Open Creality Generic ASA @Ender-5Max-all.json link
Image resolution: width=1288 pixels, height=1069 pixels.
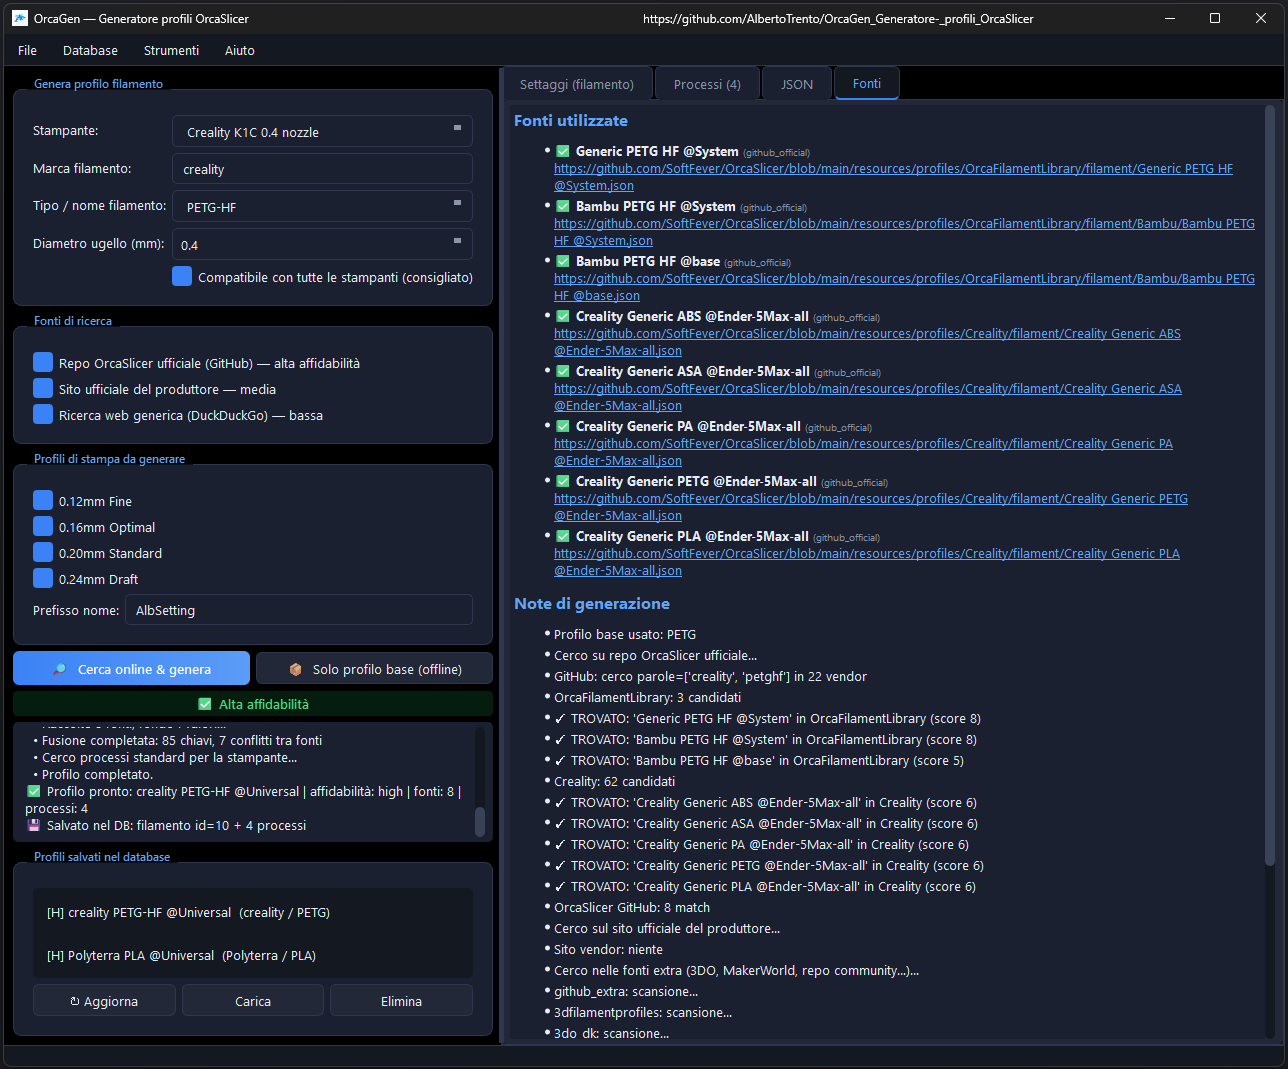tap(868, 397)
